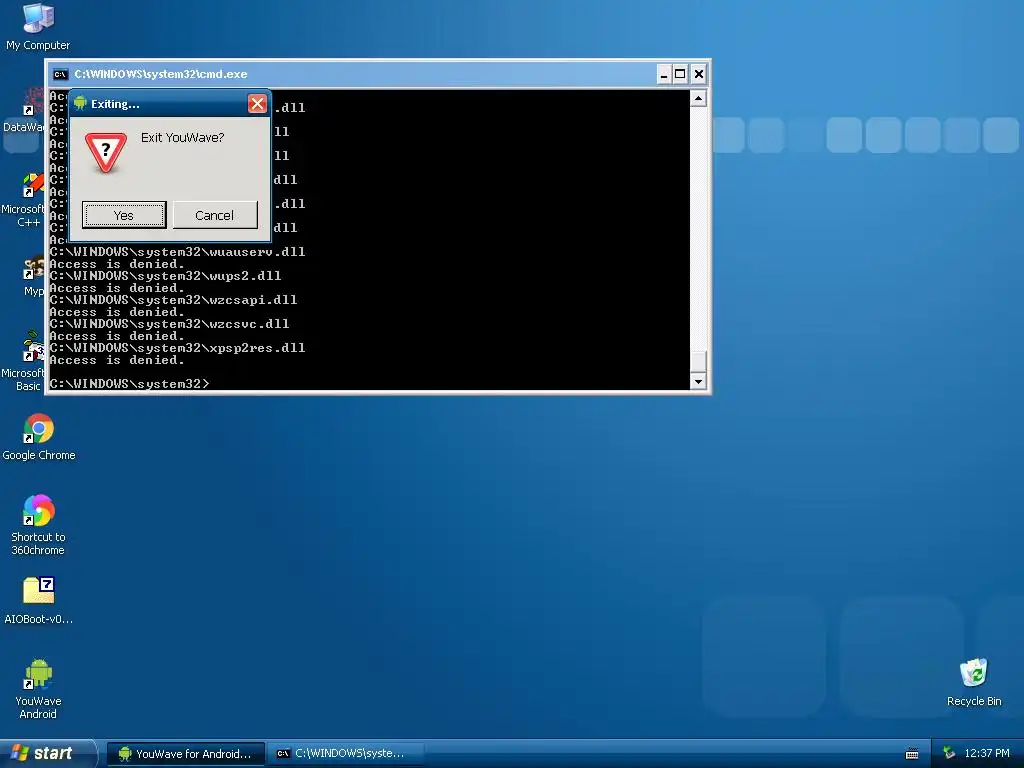Click the xpsp2res.dll path line

(x=177, y=348)
